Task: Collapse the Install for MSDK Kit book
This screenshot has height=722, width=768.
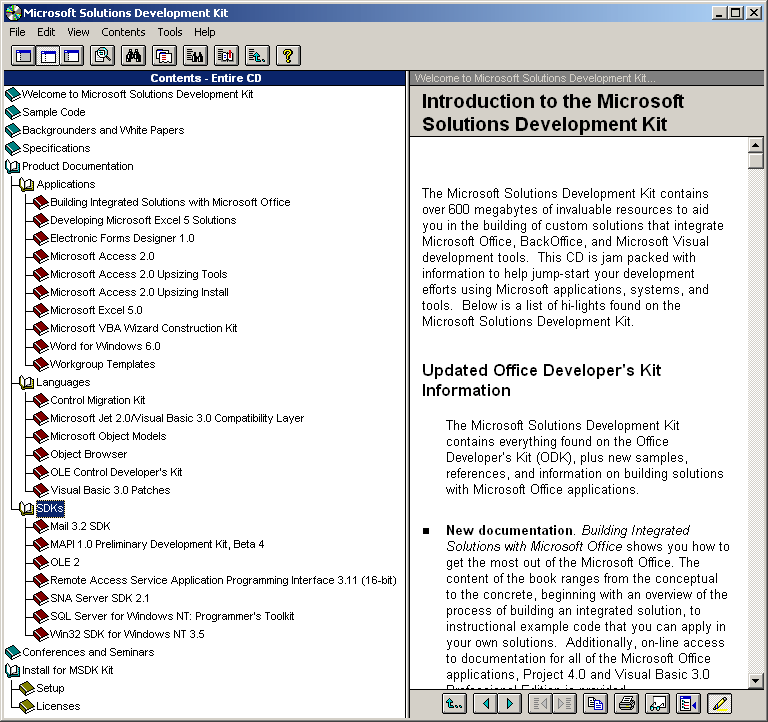Action: pyautogui.click(x=13, y=670)
